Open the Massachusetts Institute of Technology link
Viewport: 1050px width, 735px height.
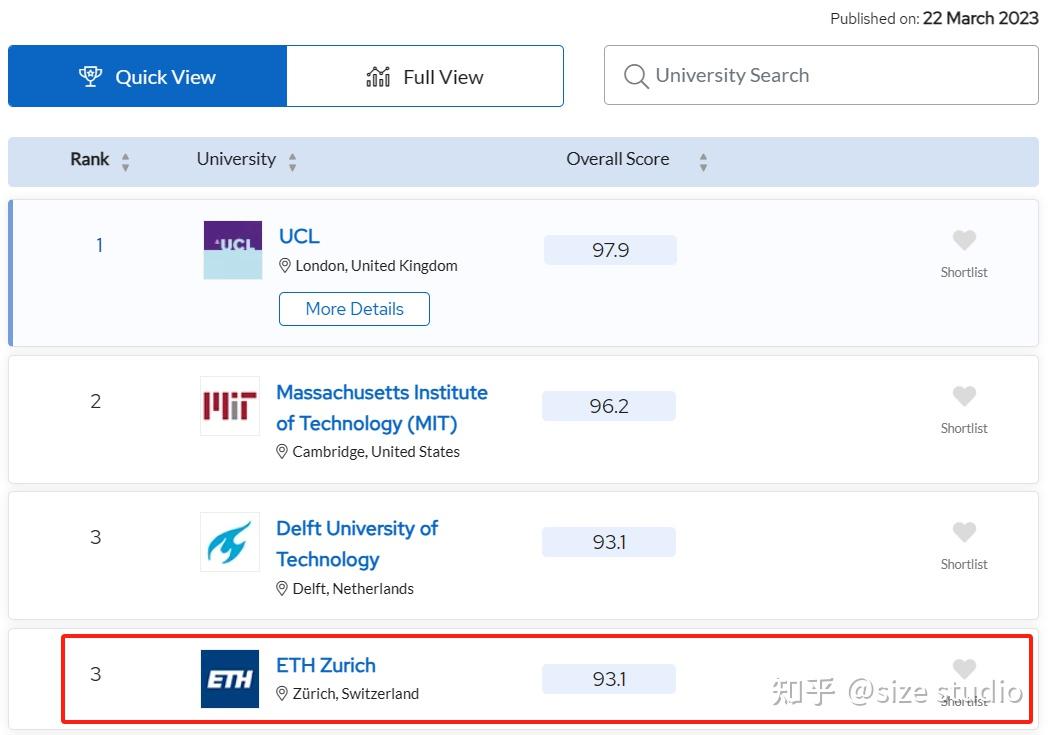pos(382,407)
